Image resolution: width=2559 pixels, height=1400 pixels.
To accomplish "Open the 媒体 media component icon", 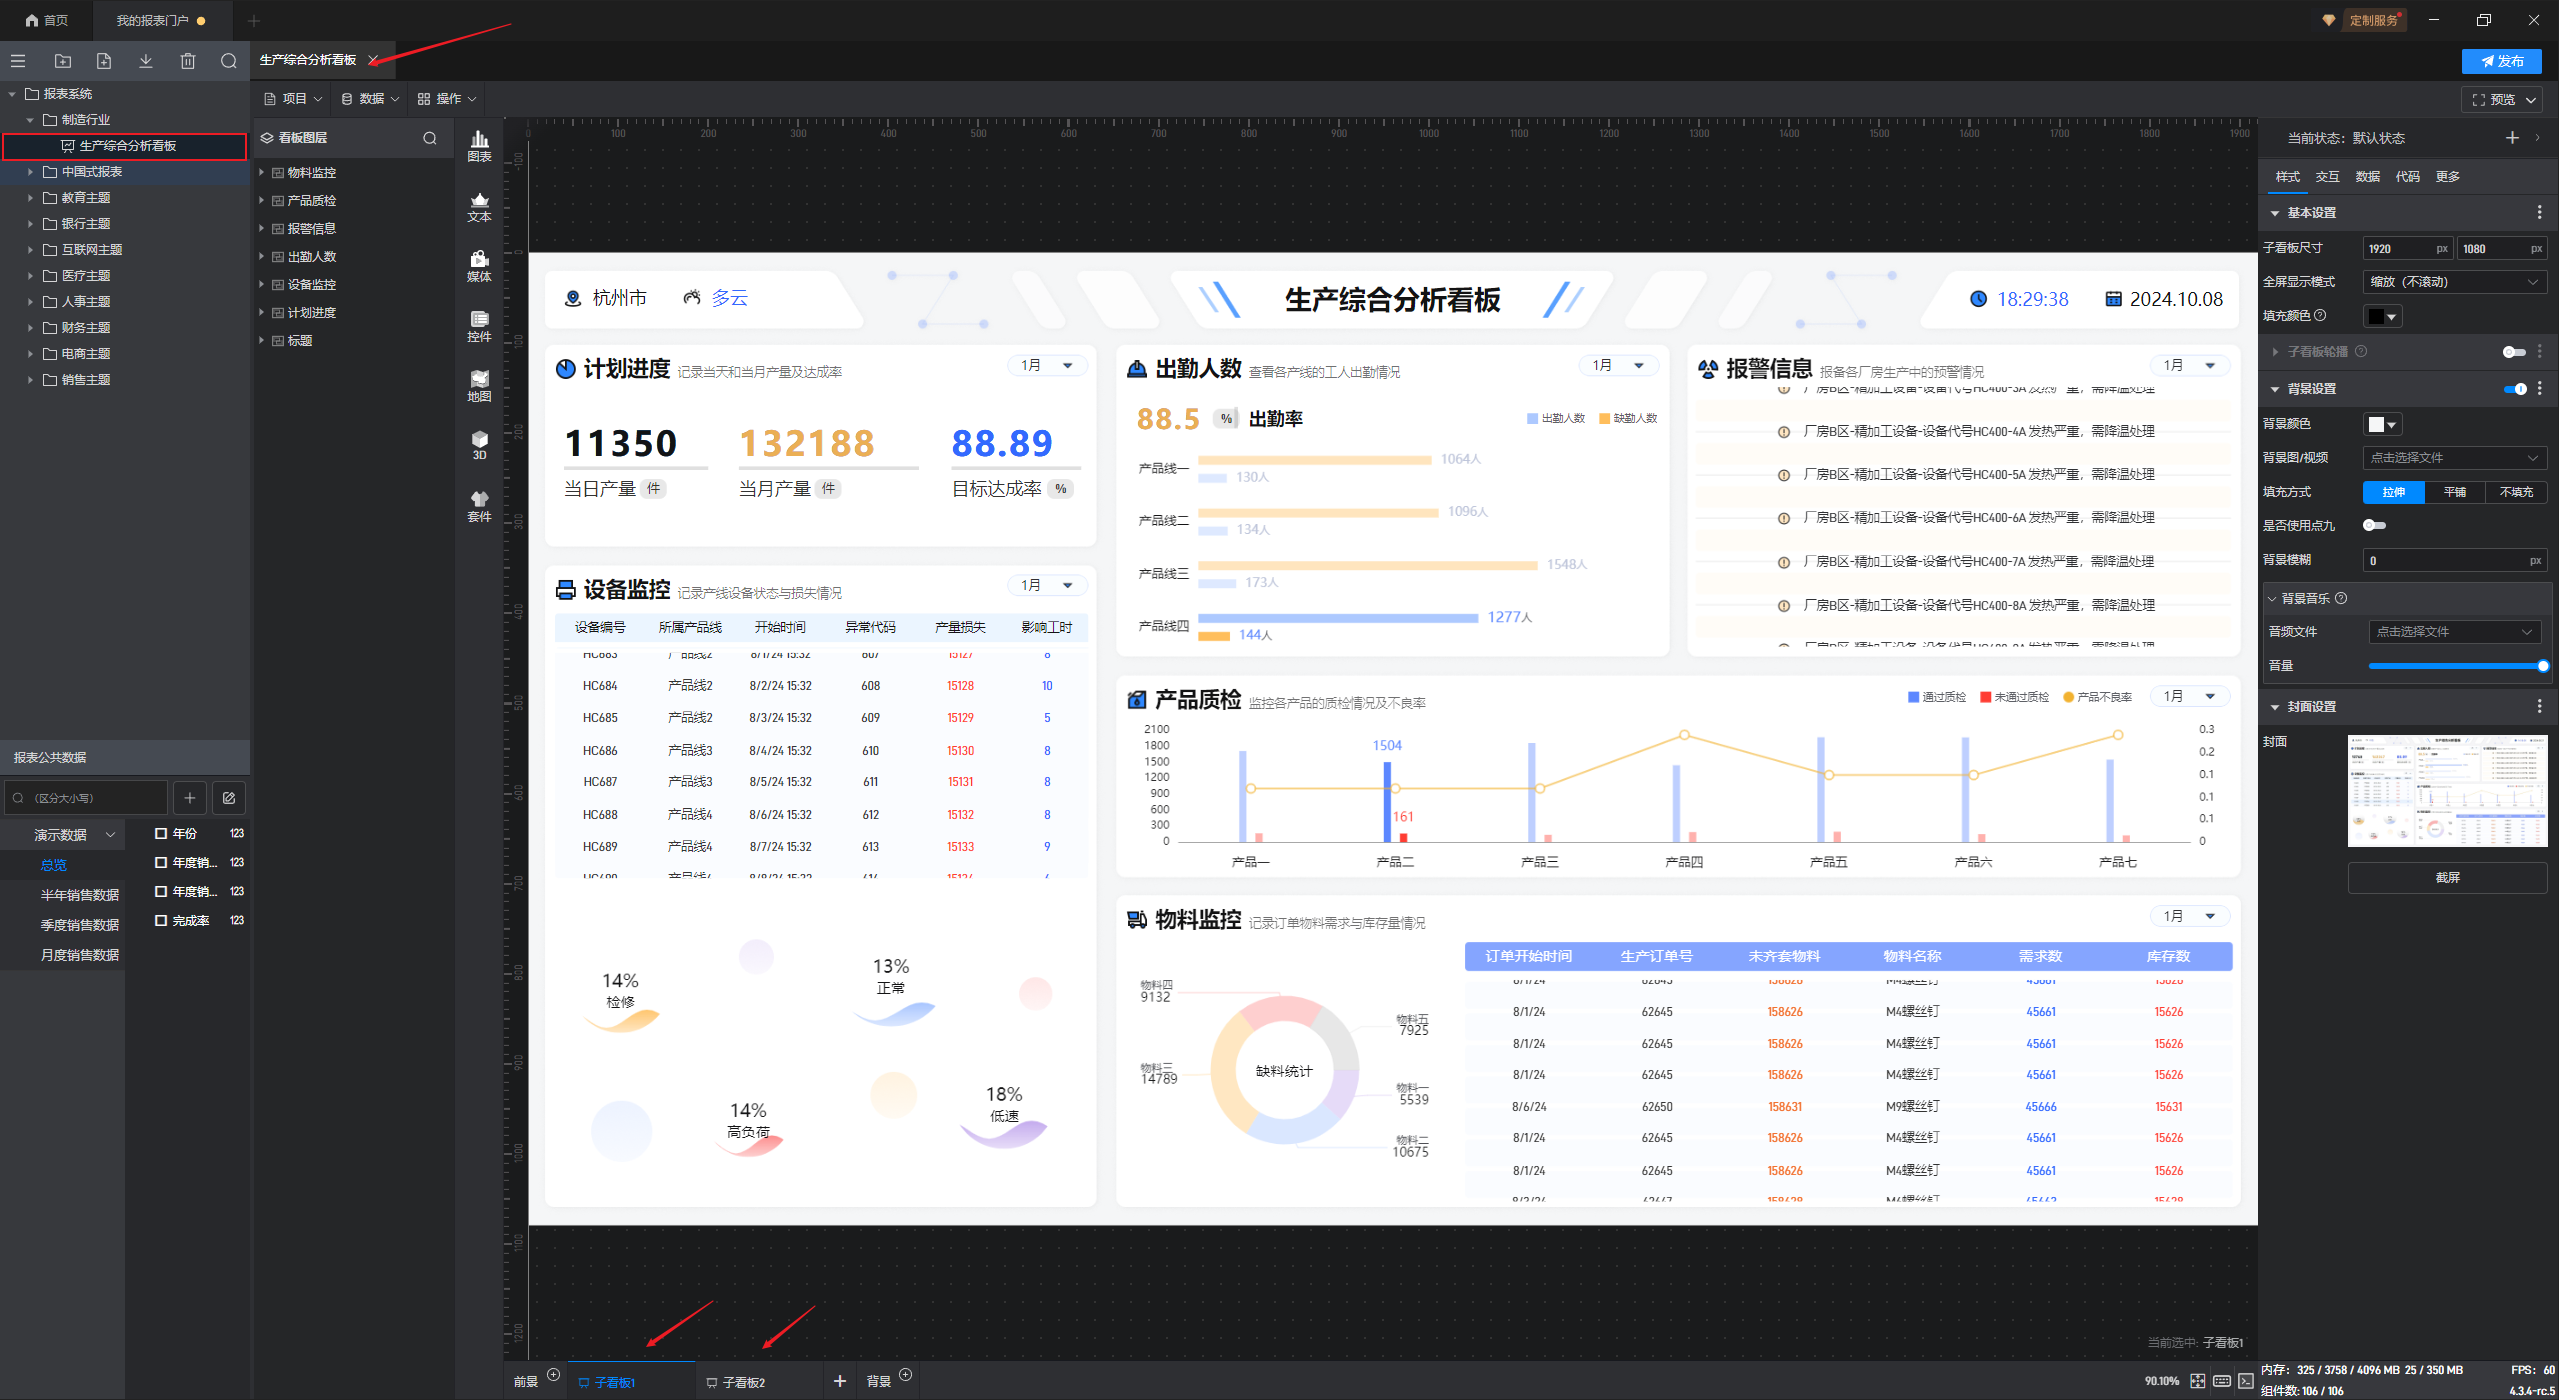I will click(479, 266).
